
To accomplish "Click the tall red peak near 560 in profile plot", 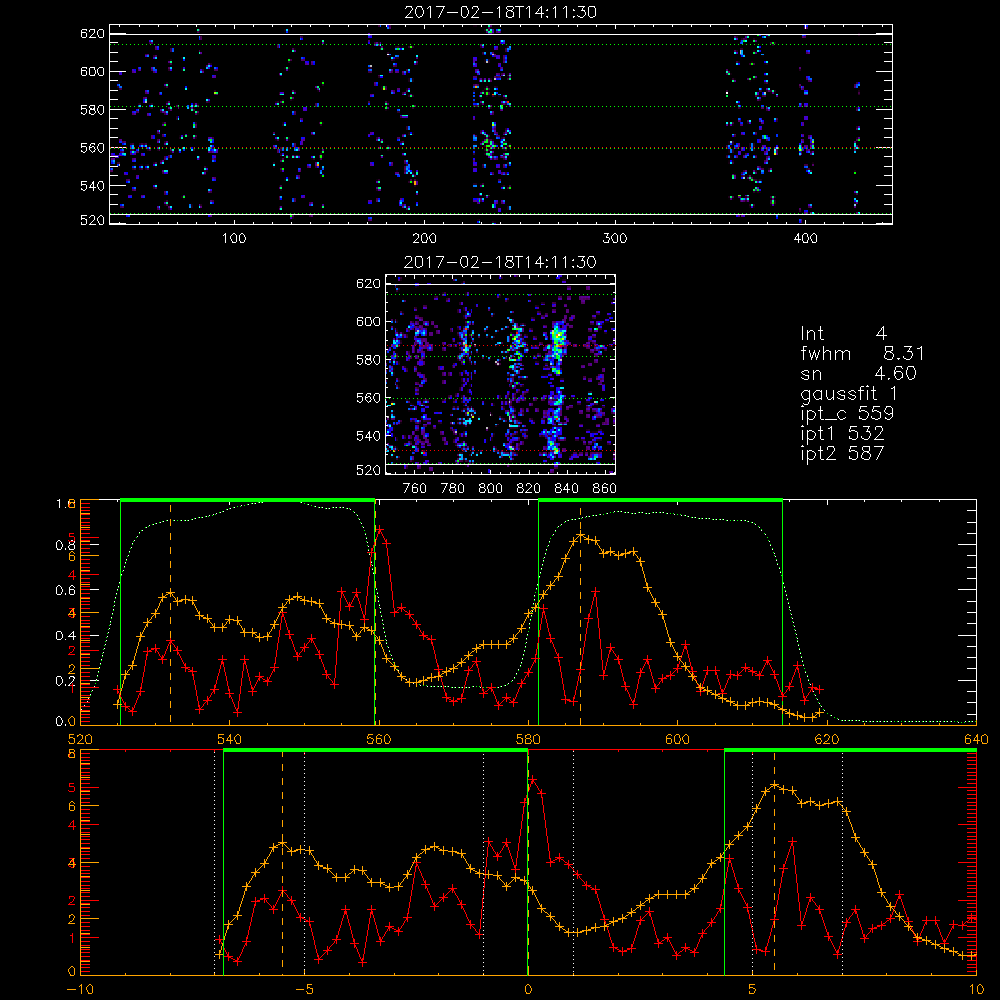I will pos(379,529).
